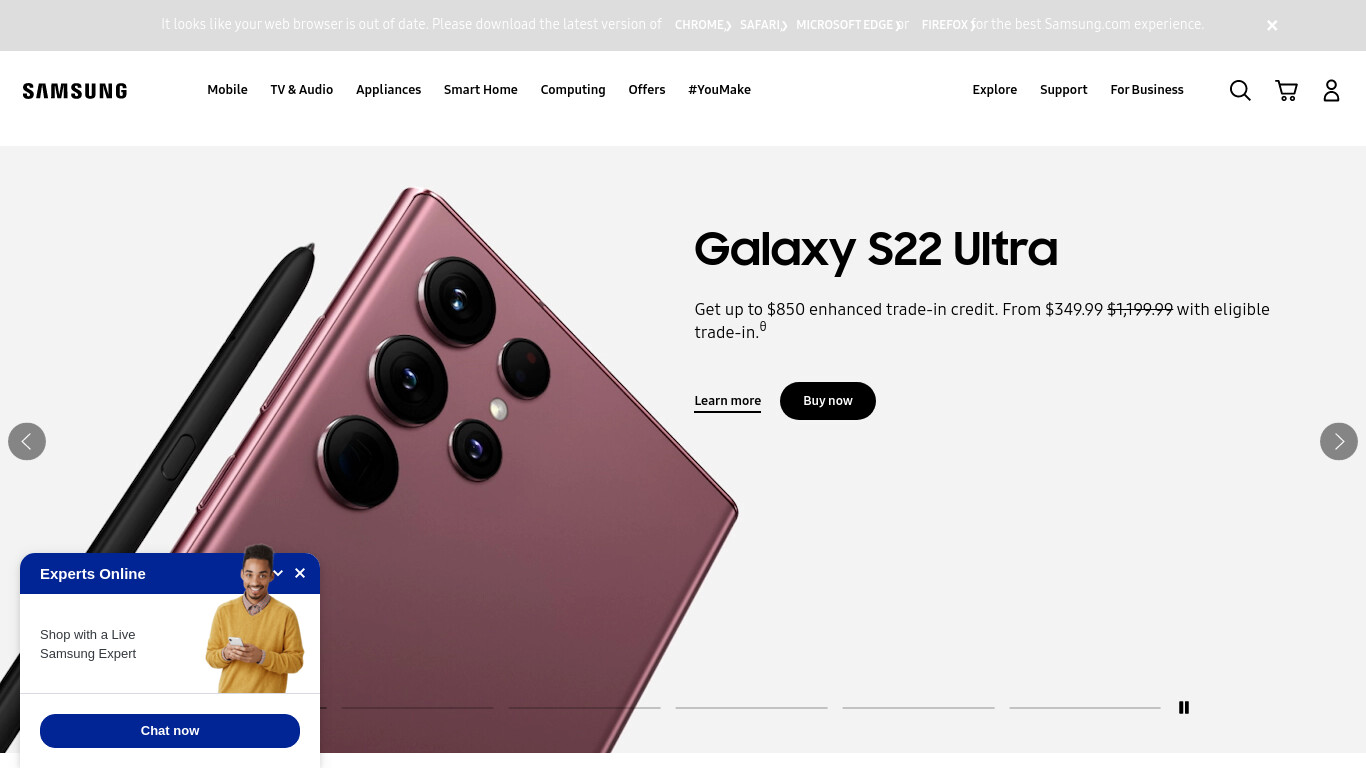The width and height of the screenshot is (1366, 768).
Task: Click the Buy now button
Action: point(828,401)
